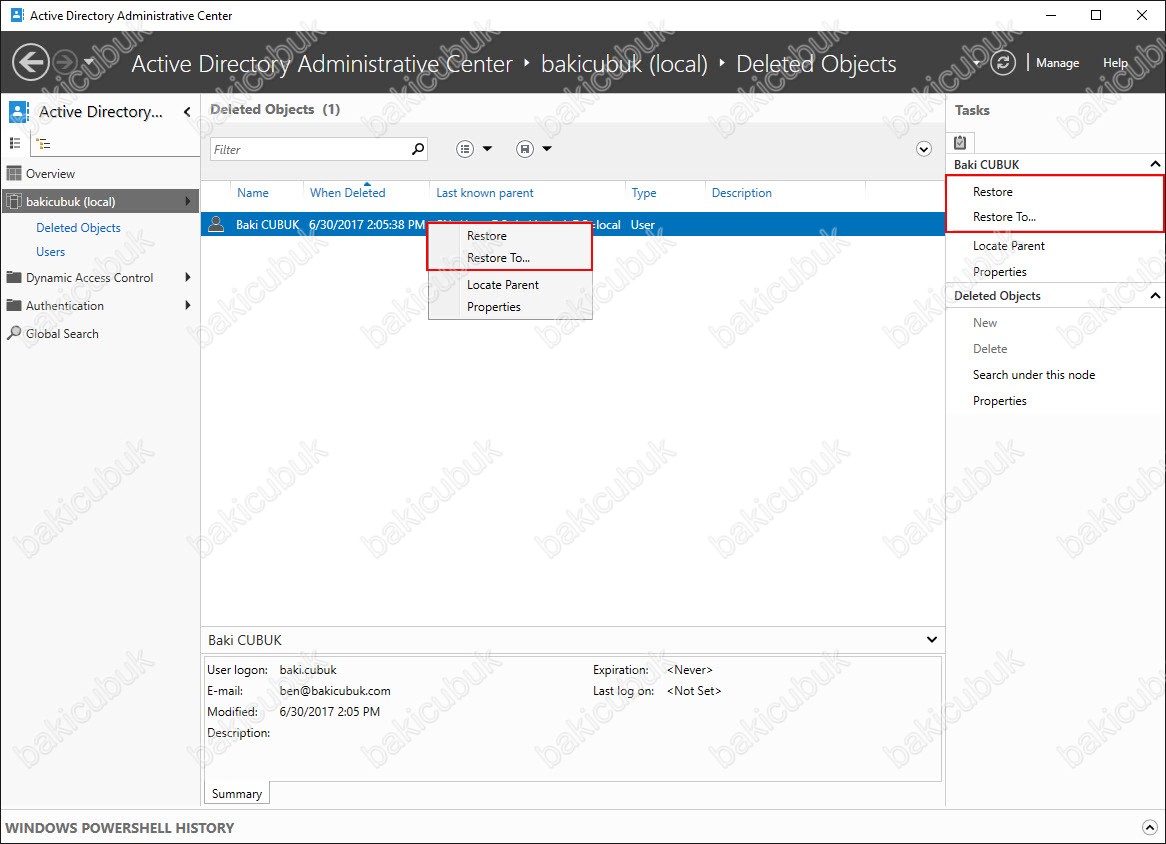The image size is (1166, 844).
Task: Open the header dropdown beside refresh
Action: click(977, 62)
